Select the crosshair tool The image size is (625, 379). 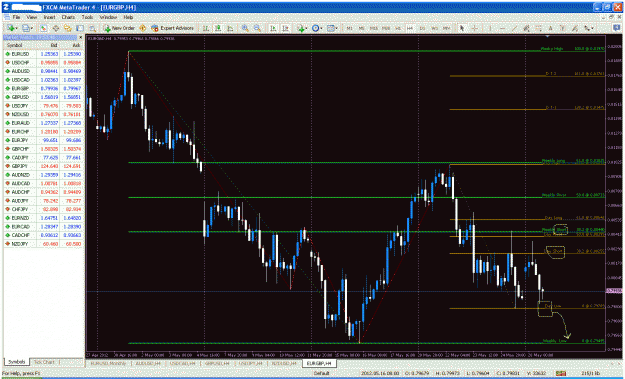(x=475, y=28)
